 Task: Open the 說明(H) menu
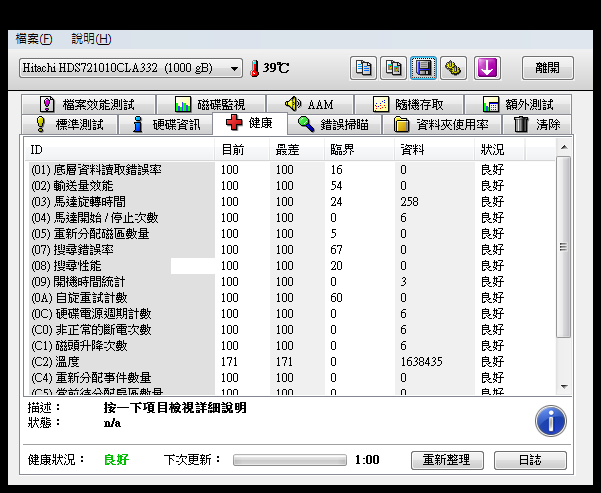(91, 39)
